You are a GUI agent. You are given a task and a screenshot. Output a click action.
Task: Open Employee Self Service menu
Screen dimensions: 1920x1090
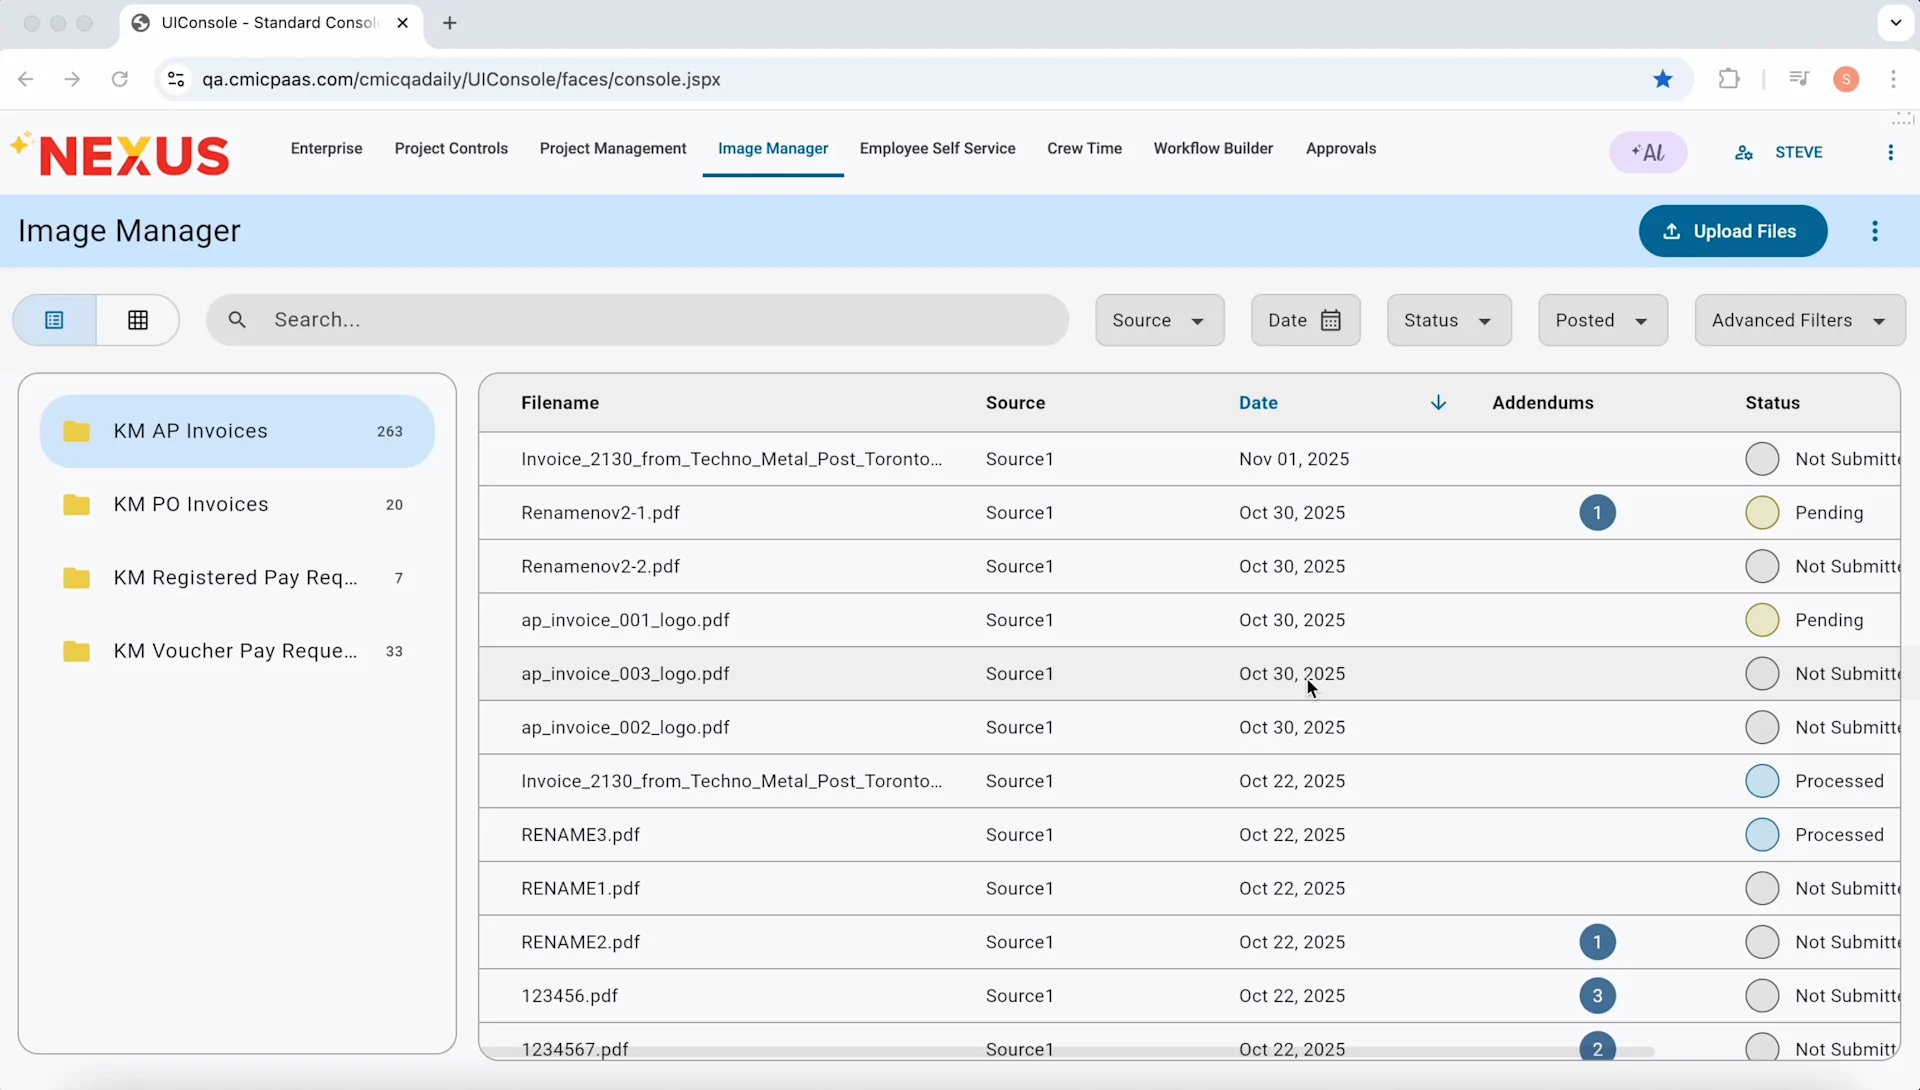point(937,148)
